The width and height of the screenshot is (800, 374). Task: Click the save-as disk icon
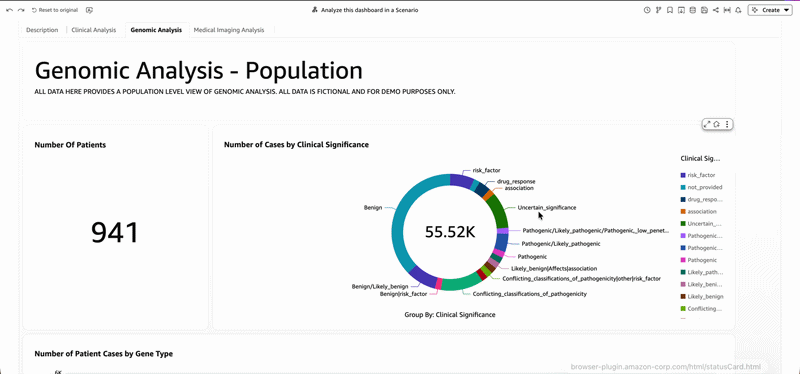704,10
